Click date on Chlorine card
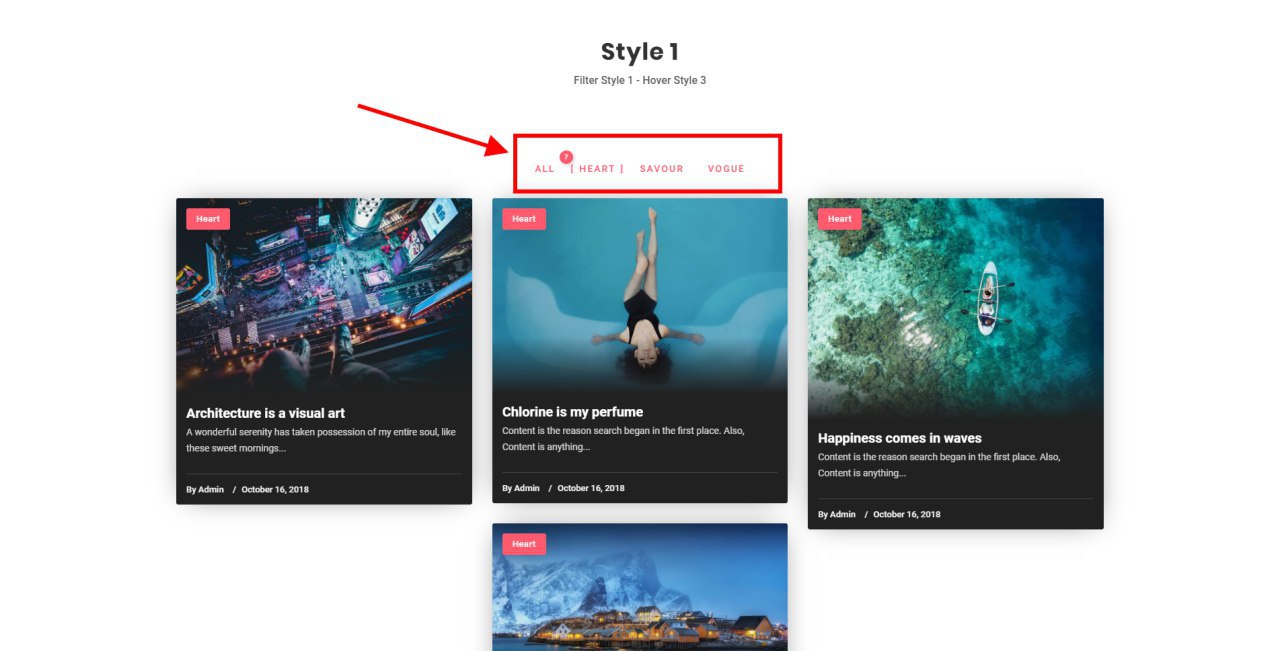Viewport: 1280px width, 651px height. click(x=591, y=488)
